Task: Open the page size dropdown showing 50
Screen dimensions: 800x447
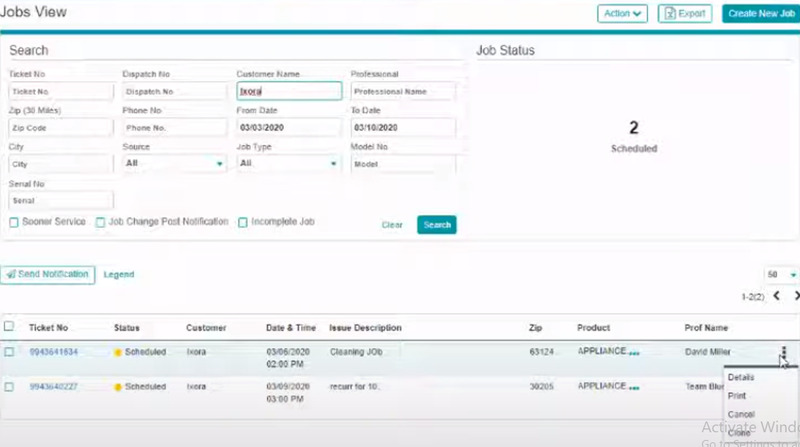Action: pyautogui.click(x=781, y=275)
